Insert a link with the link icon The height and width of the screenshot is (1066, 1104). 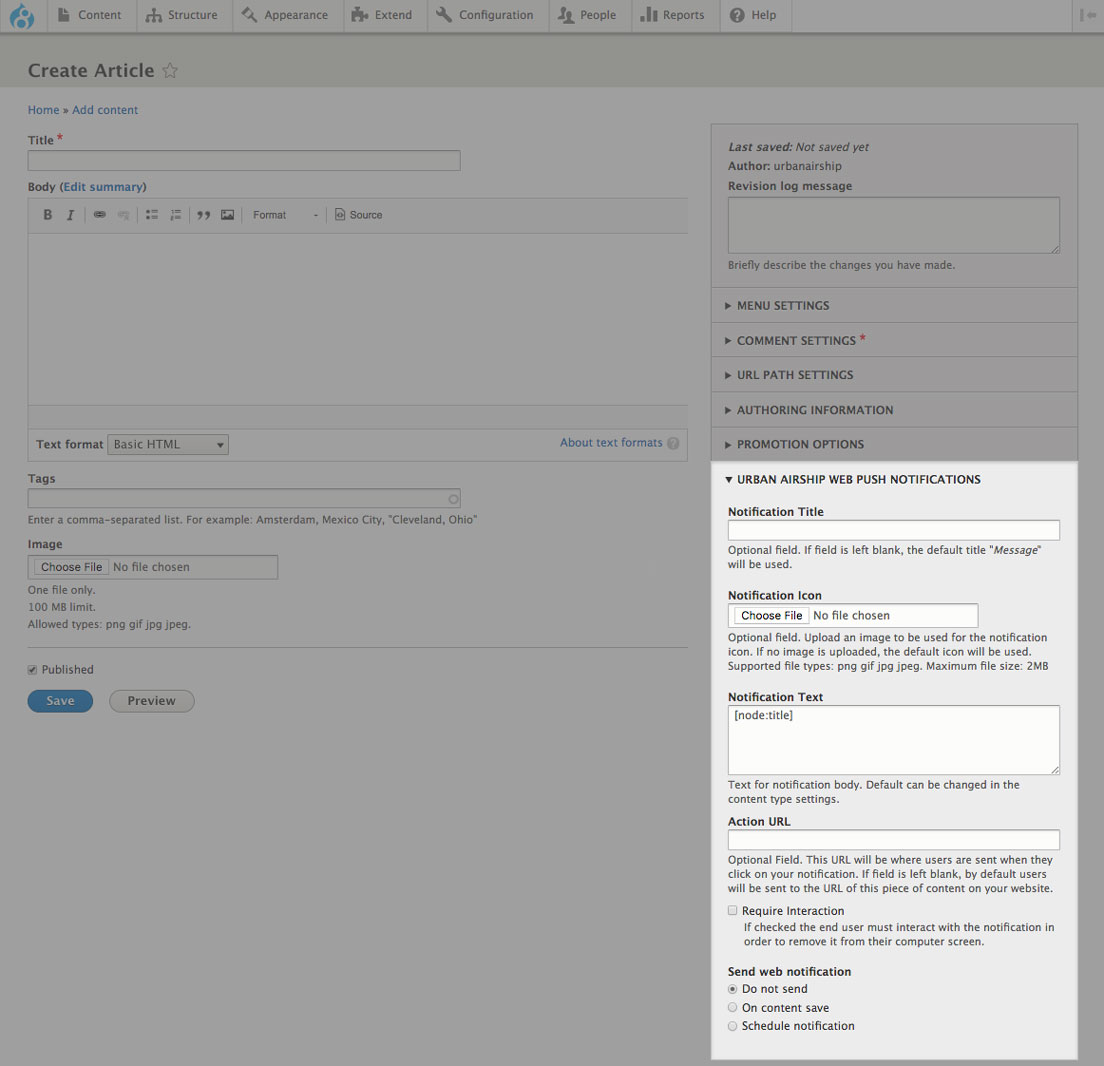tap(99, 215)
